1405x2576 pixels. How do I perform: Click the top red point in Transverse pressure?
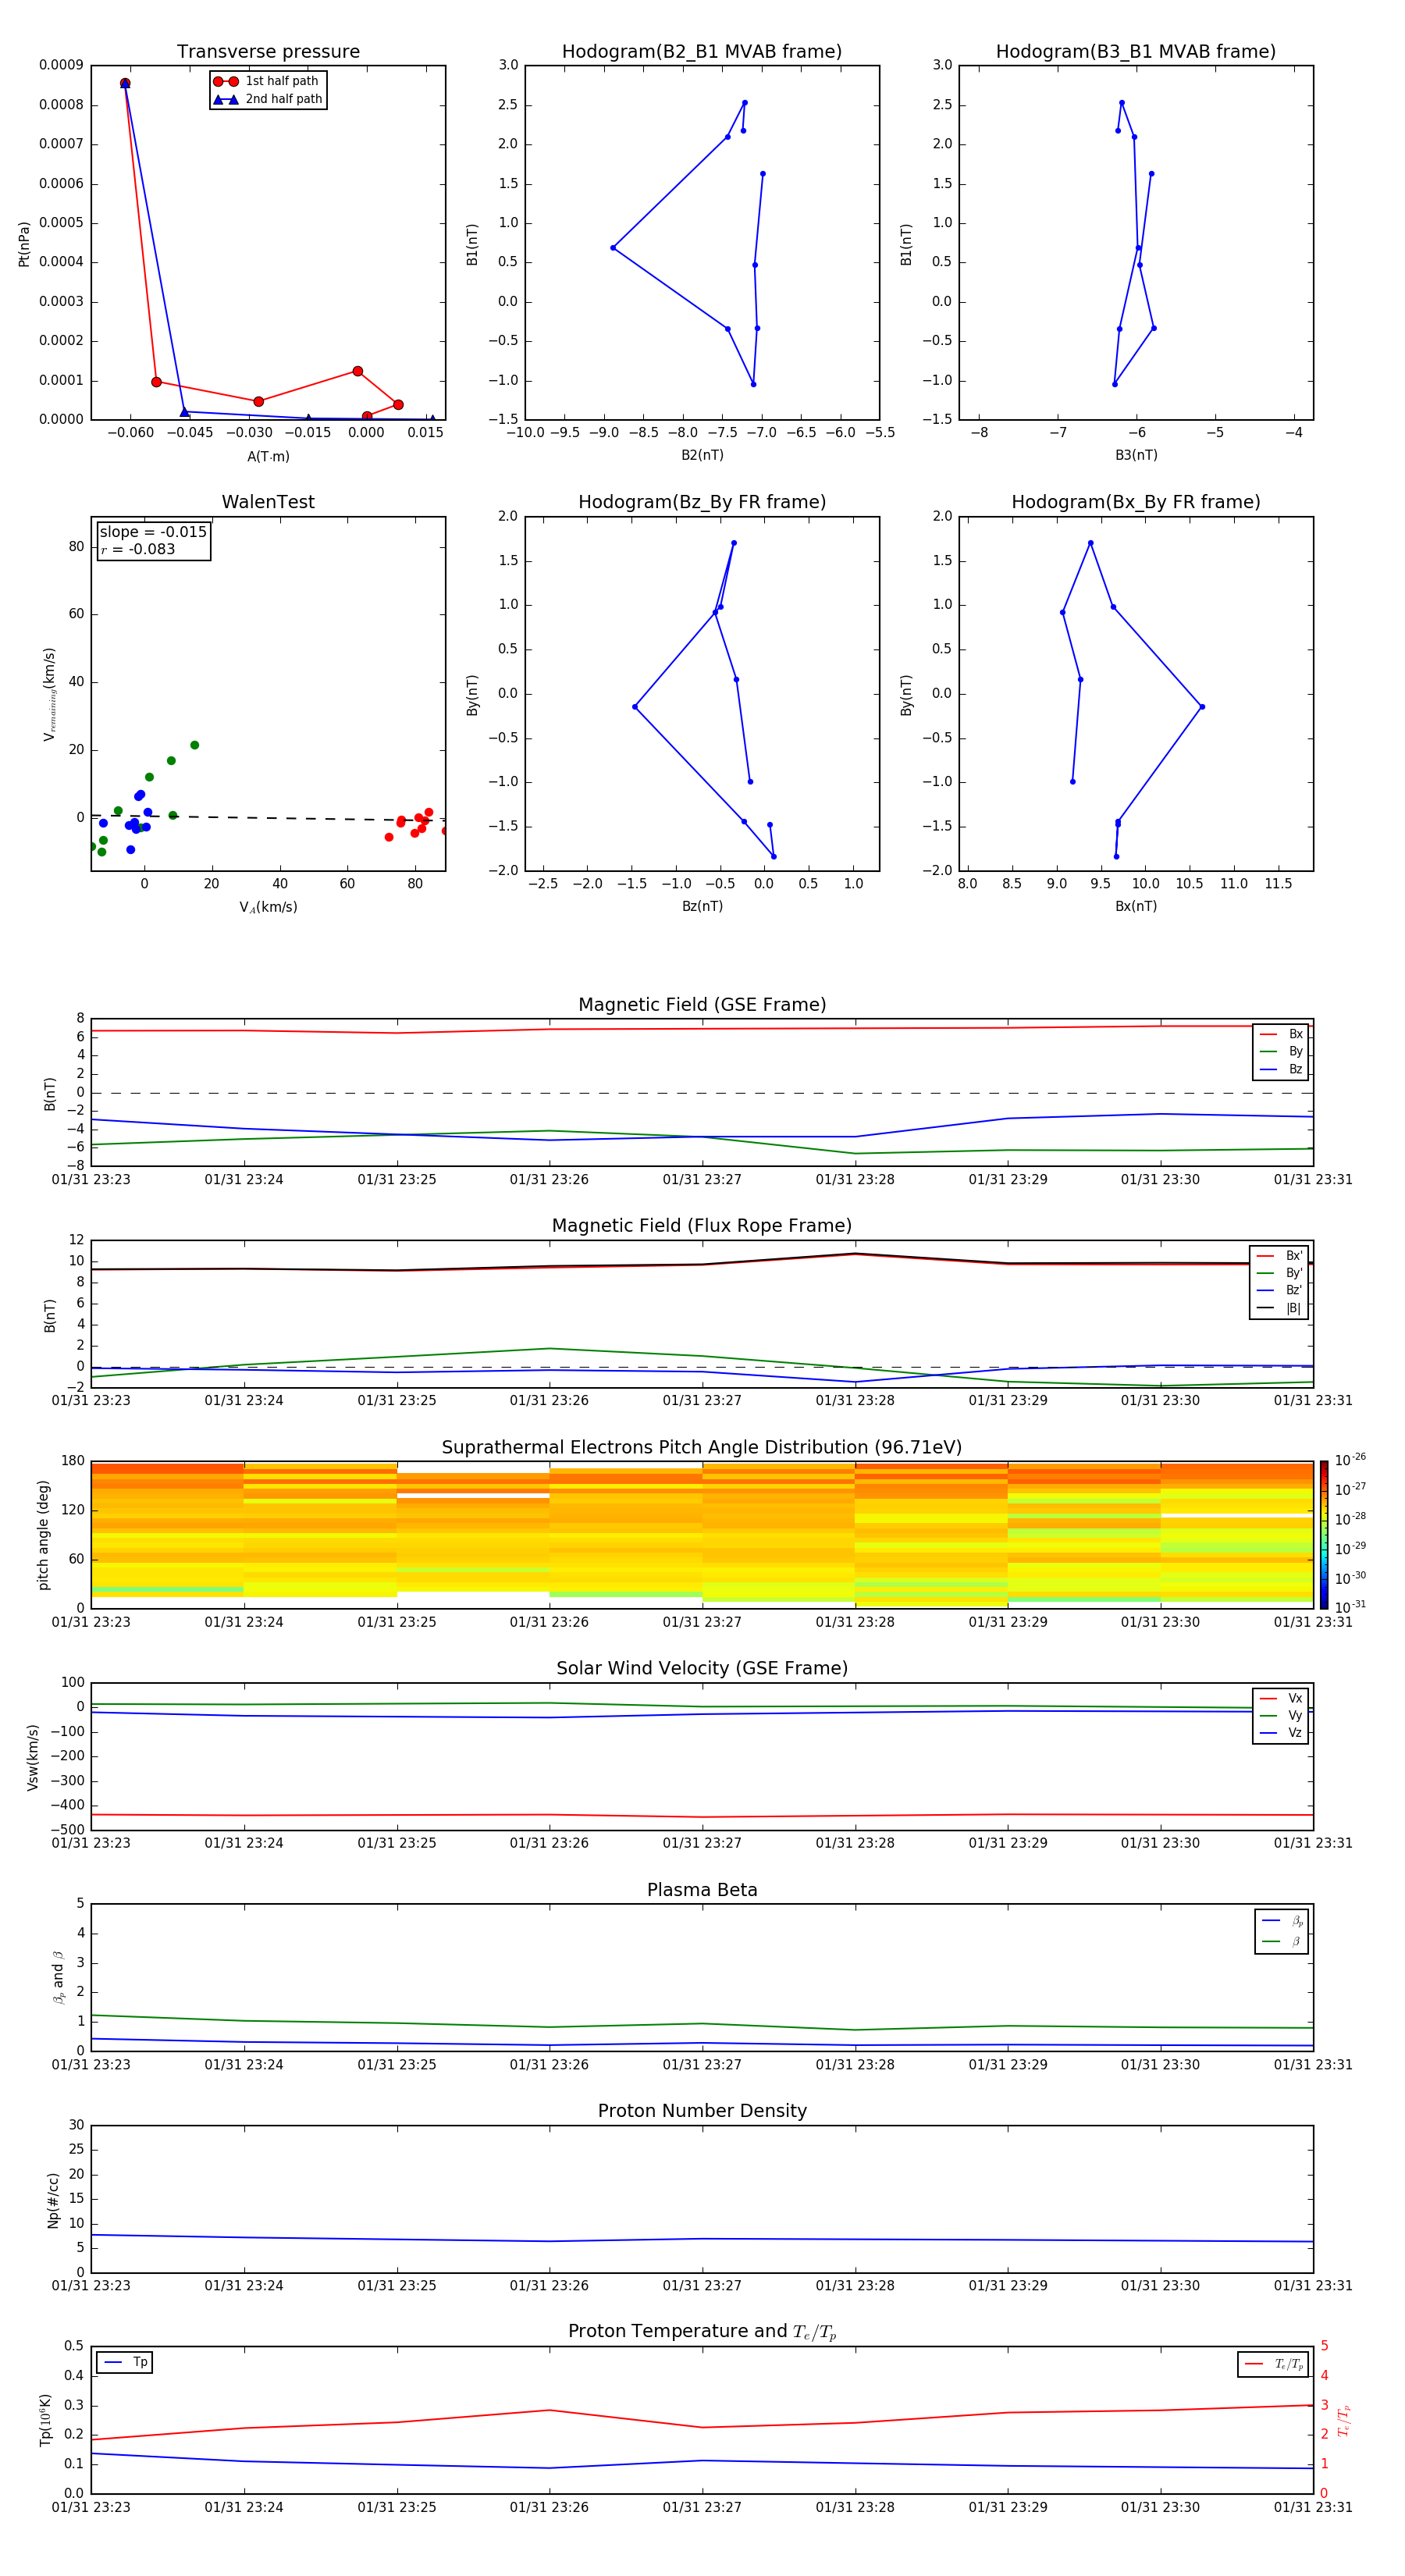[125, 83]
